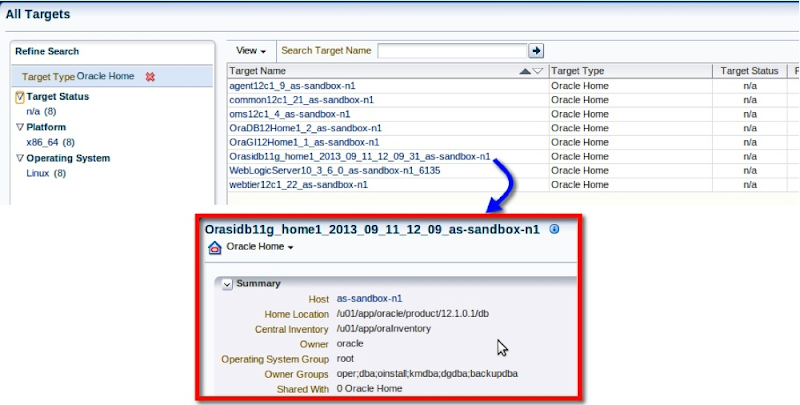Filter by Linux (8) operating system
800x405 pixels.
[x=46, y=173]
